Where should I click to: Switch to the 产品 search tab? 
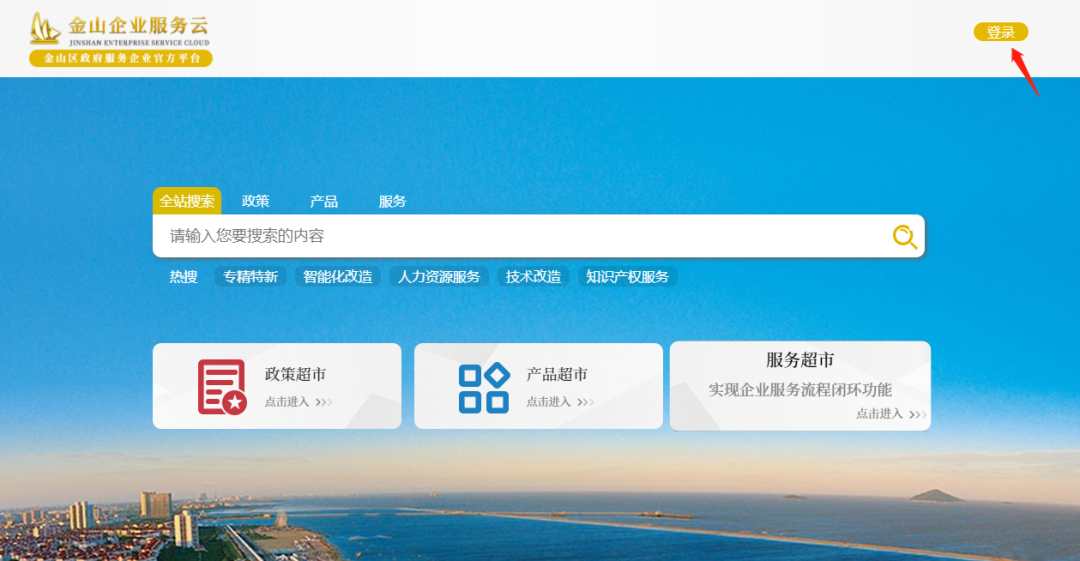[324, 201]
